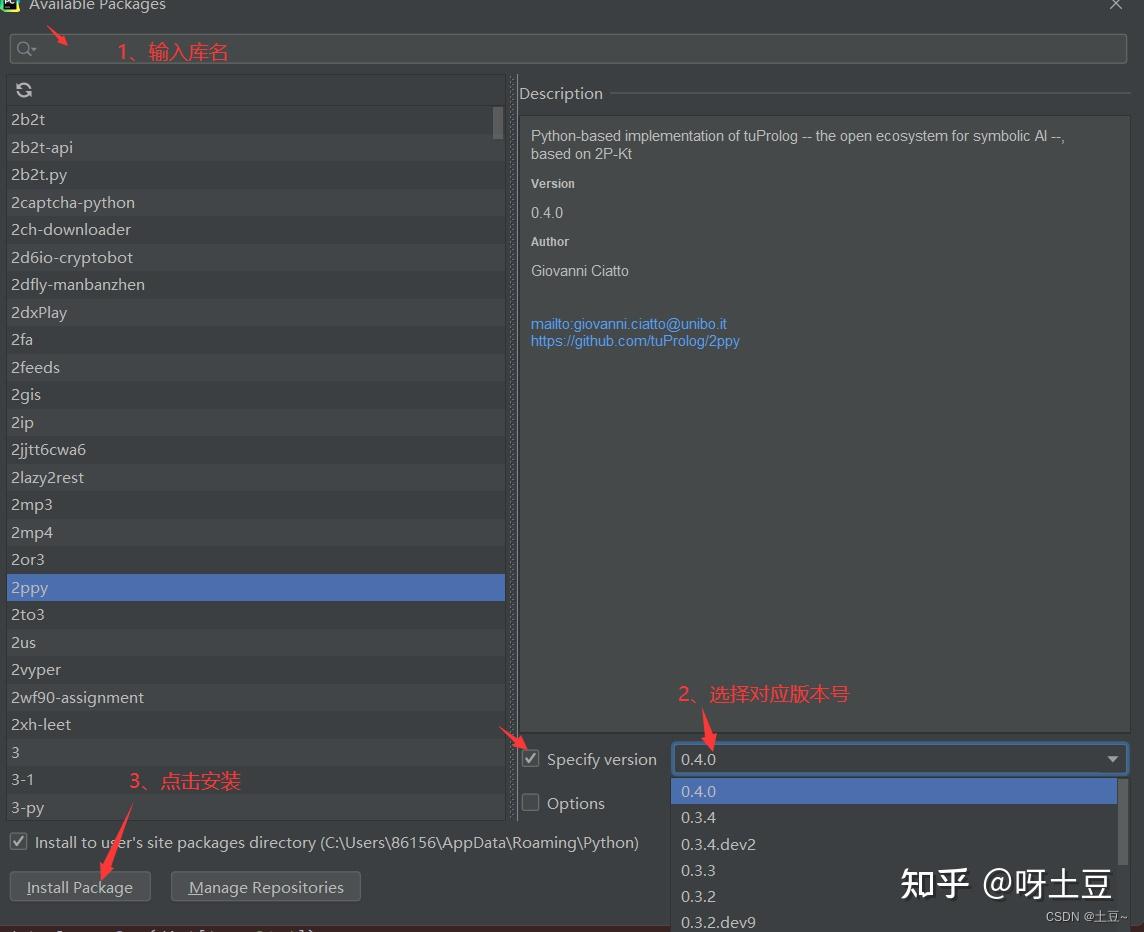Viewport: 1144px width, 932px height.
Task: Click the Available Packages dialog icon
Action: coord(11,6)
